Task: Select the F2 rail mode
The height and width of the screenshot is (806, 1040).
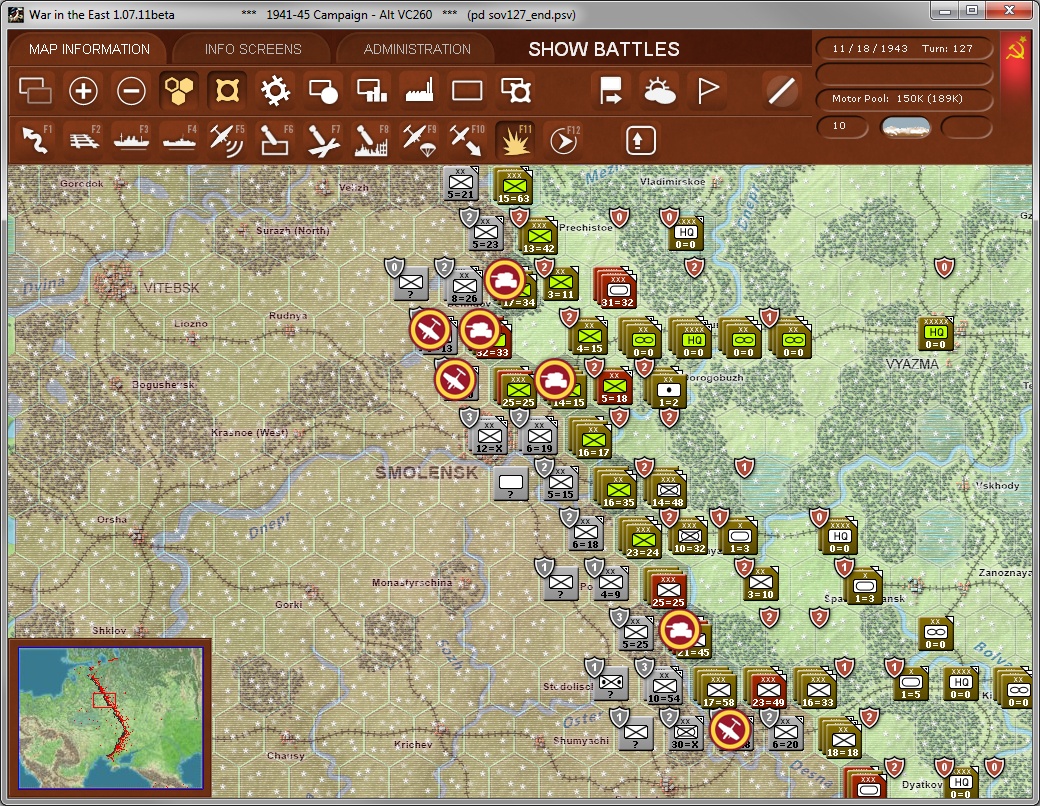Action: click(x=84, y=139)
